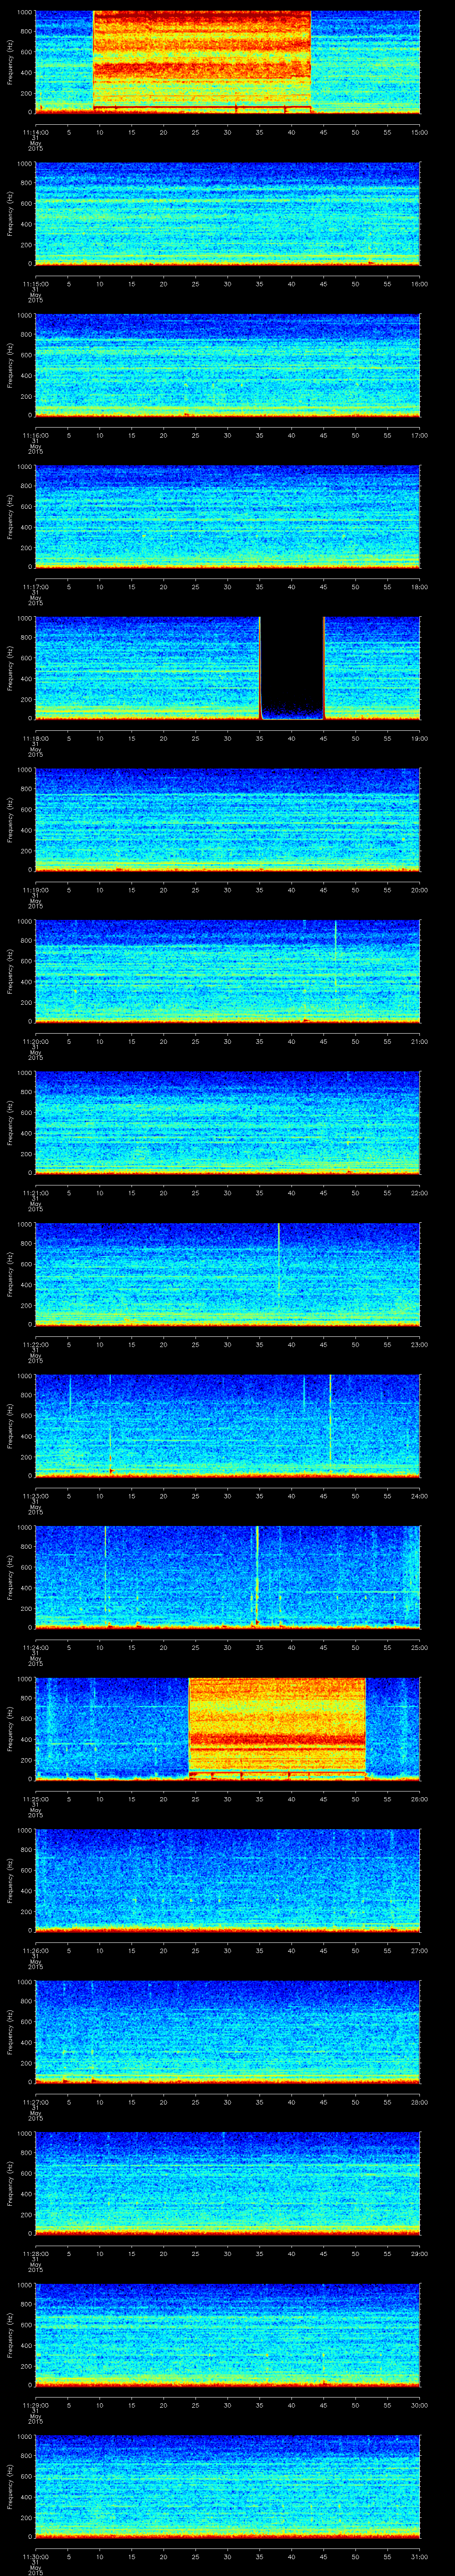Click the 26:00 end time label

click(420, 1798)
